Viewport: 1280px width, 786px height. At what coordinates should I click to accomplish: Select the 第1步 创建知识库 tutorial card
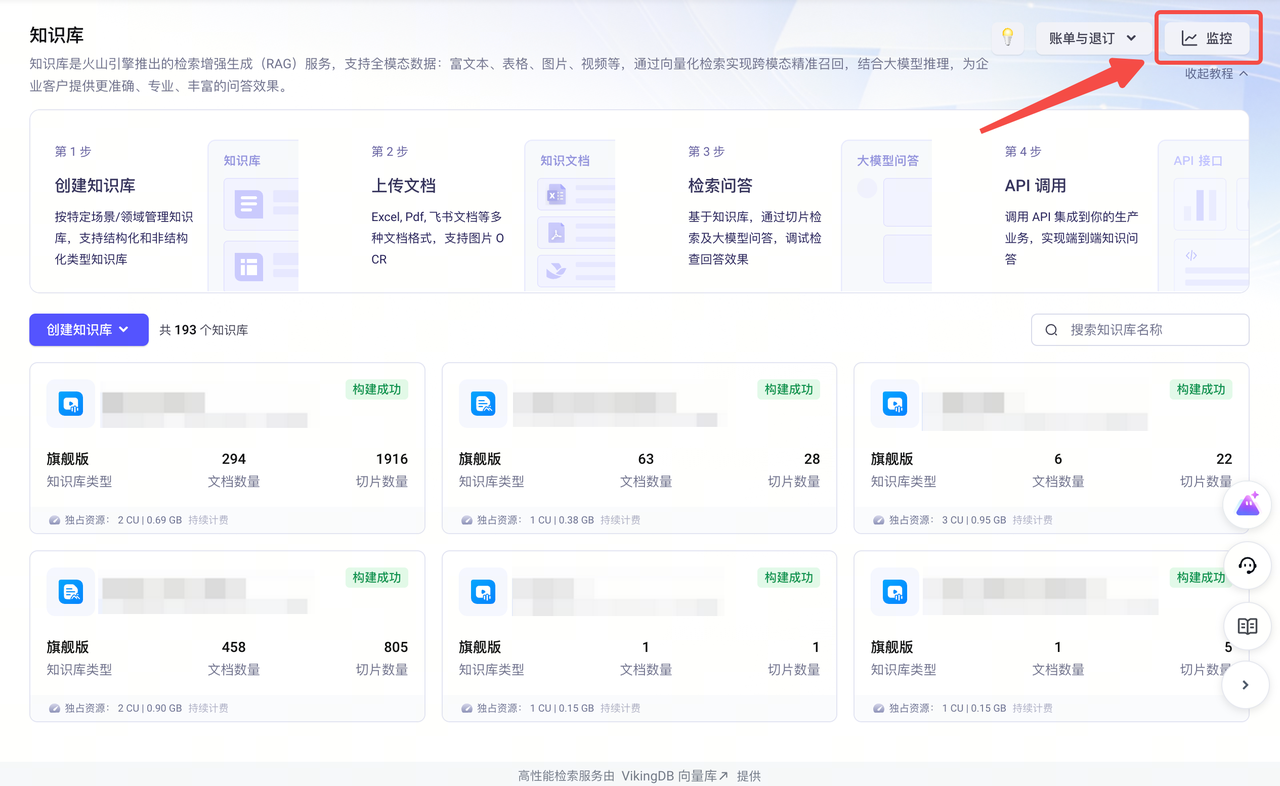[x=165, y=202]
